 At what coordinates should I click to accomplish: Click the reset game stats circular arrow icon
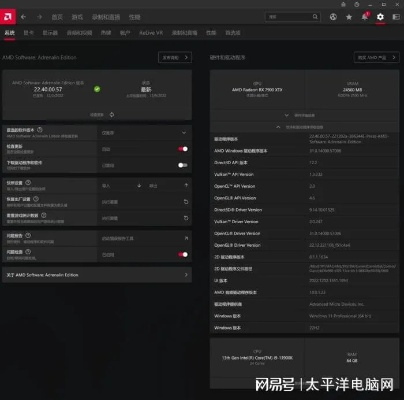pyautogui.click(x=186, y=218)
